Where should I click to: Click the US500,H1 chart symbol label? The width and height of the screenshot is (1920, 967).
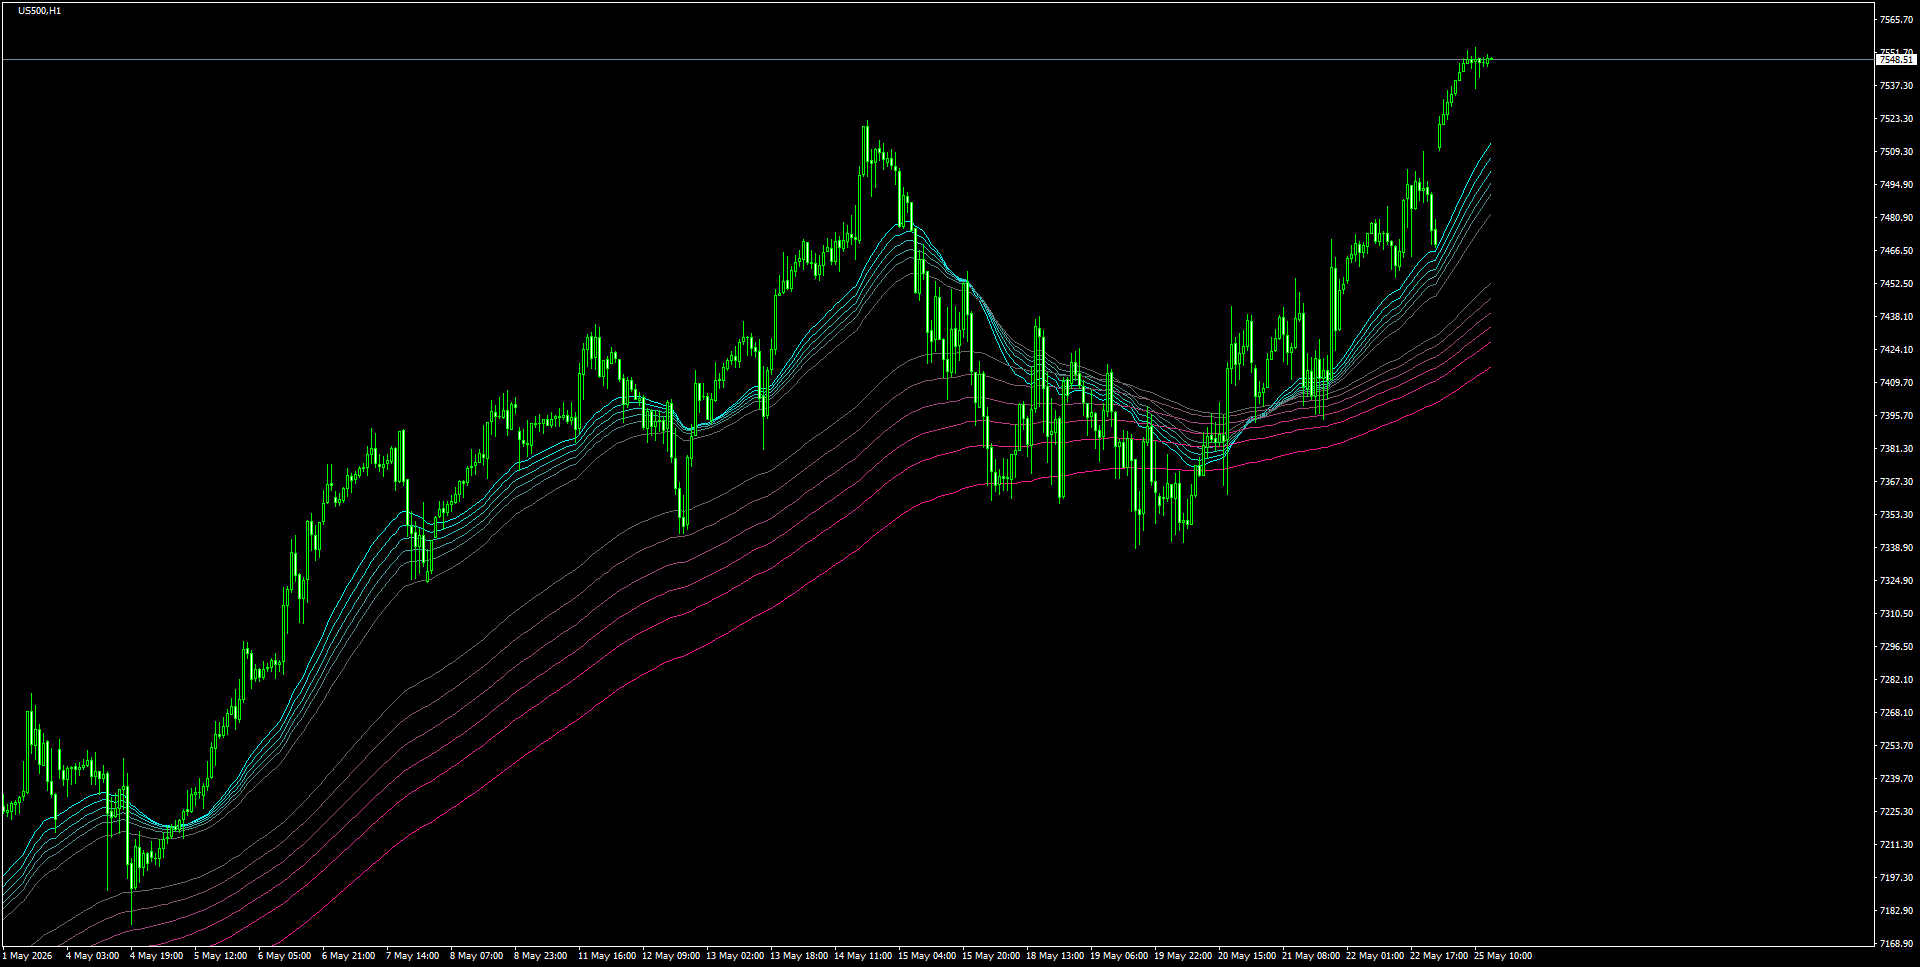(39, 11)
